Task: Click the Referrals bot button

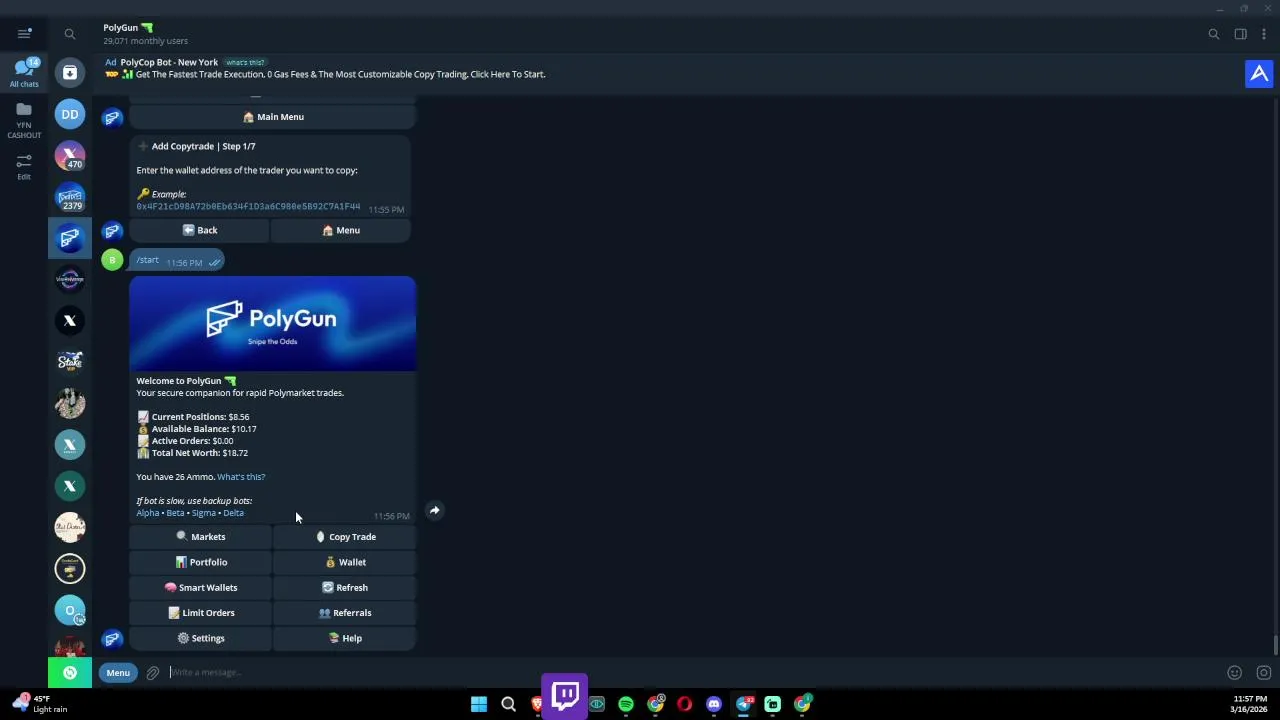Action: [344, 613]
